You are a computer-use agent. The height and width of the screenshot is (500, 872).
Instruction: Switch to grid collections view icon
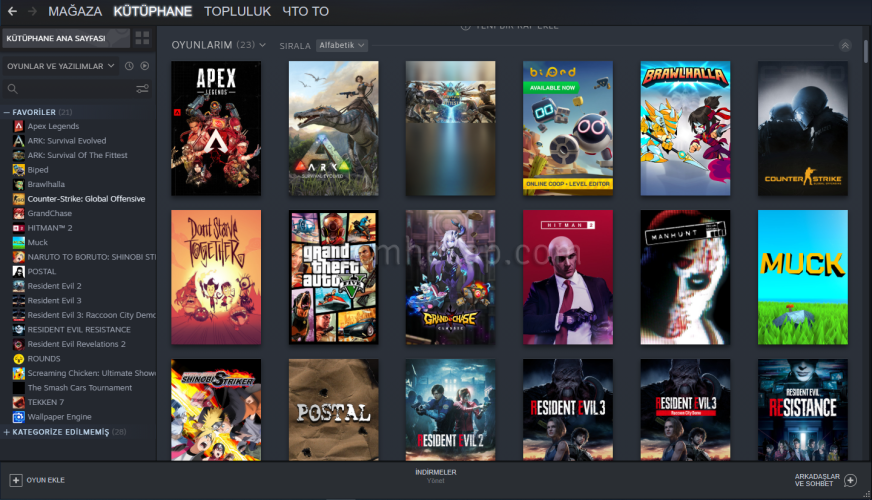(x=142, y=38)
